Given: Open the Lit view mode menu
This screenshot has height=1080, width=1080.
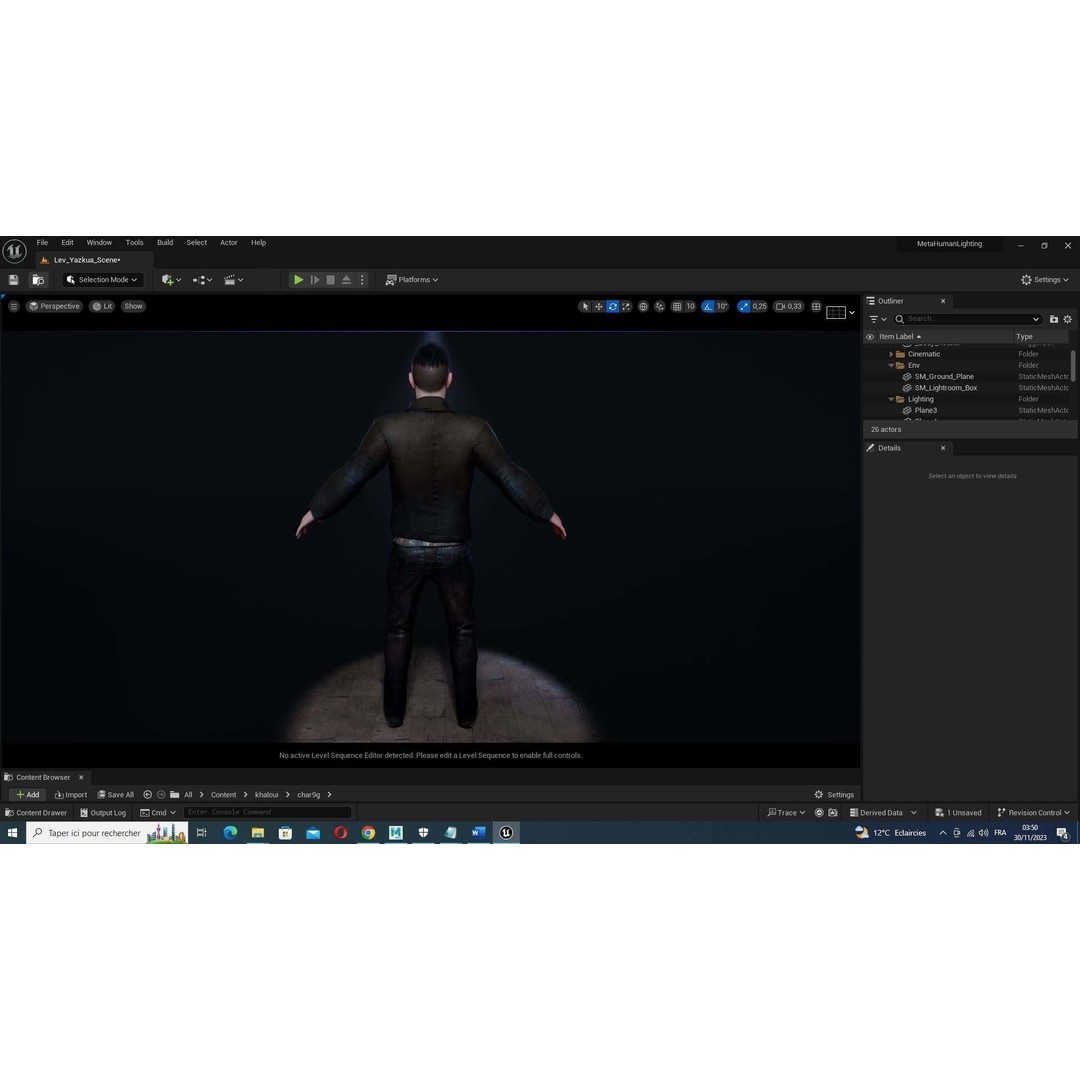Looking at the screenshot, I should 102,306.
